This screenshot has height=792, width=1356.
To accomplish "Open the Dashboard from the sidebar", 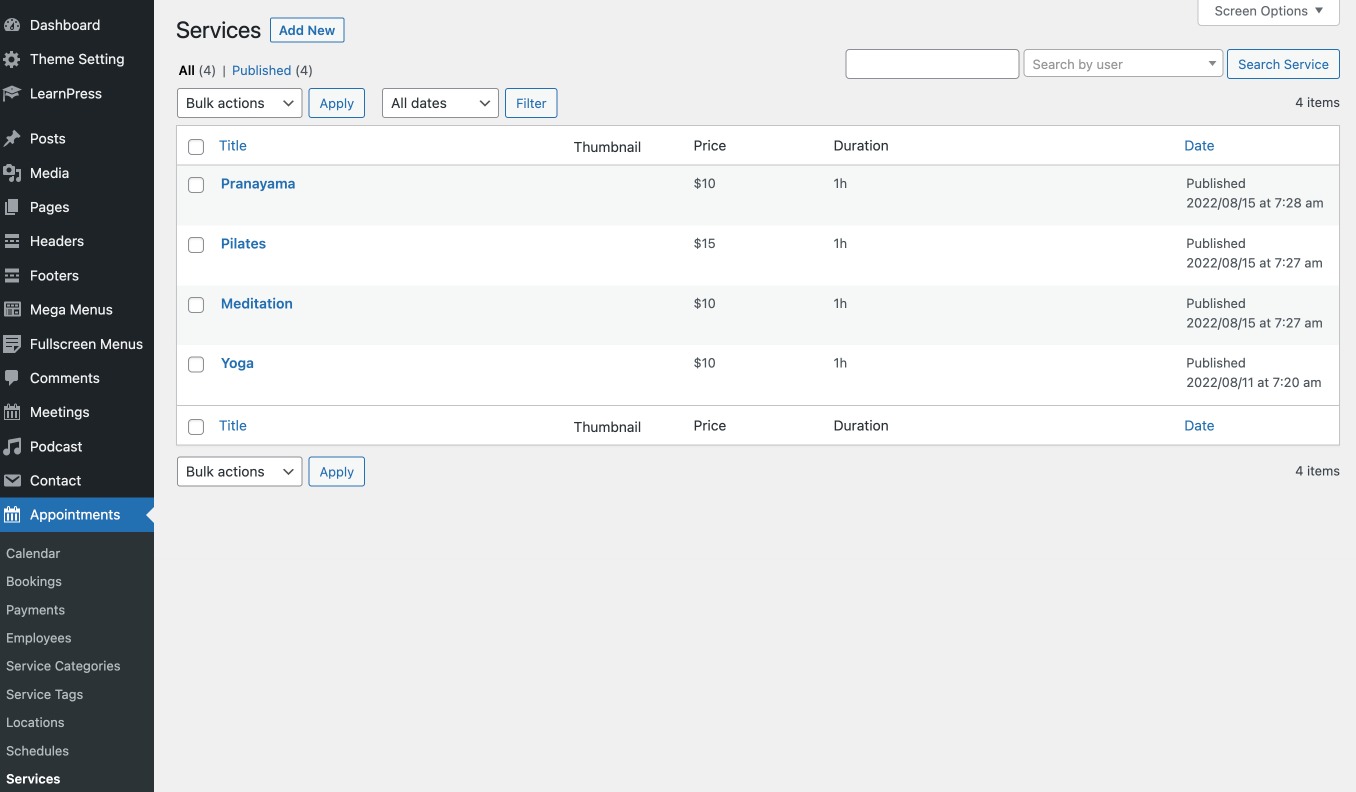I will (x=14, y=24).
